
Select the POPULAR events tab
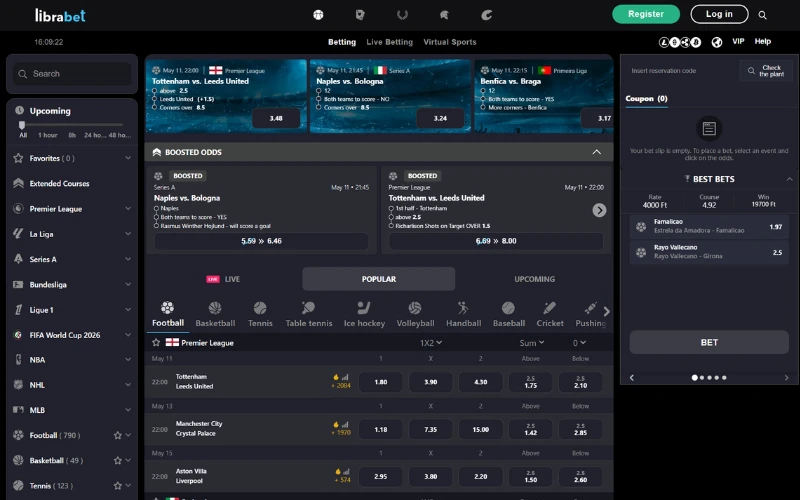pyautogui.click(x=379, y=279)
